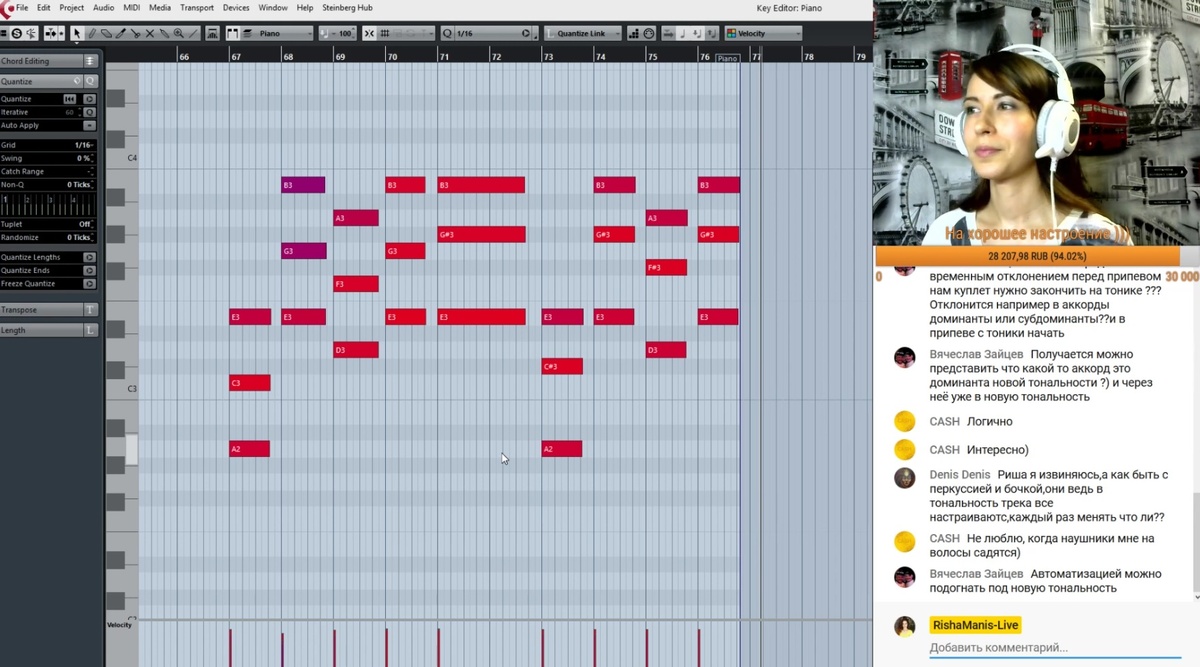
Task: Select the C3 note at bar 67
Action: [x=249, y=383]
